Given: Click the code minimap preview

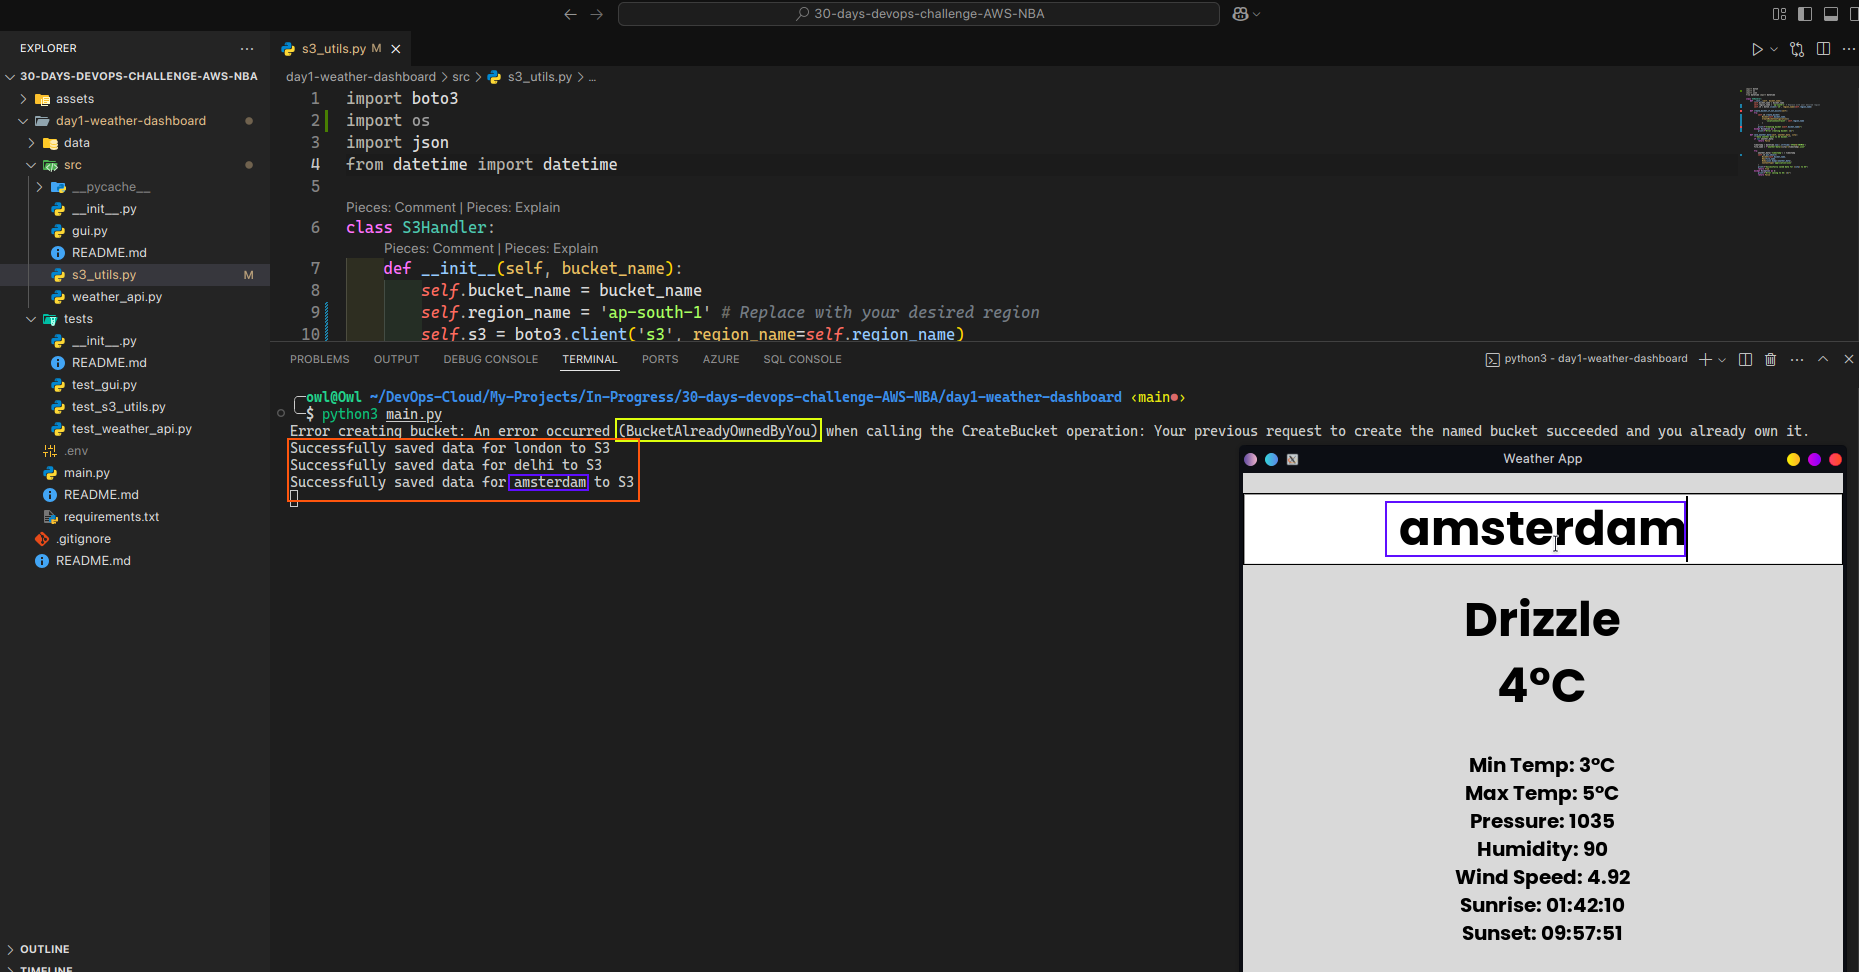Looking at the screenshot, I should tap(1780, 132).
